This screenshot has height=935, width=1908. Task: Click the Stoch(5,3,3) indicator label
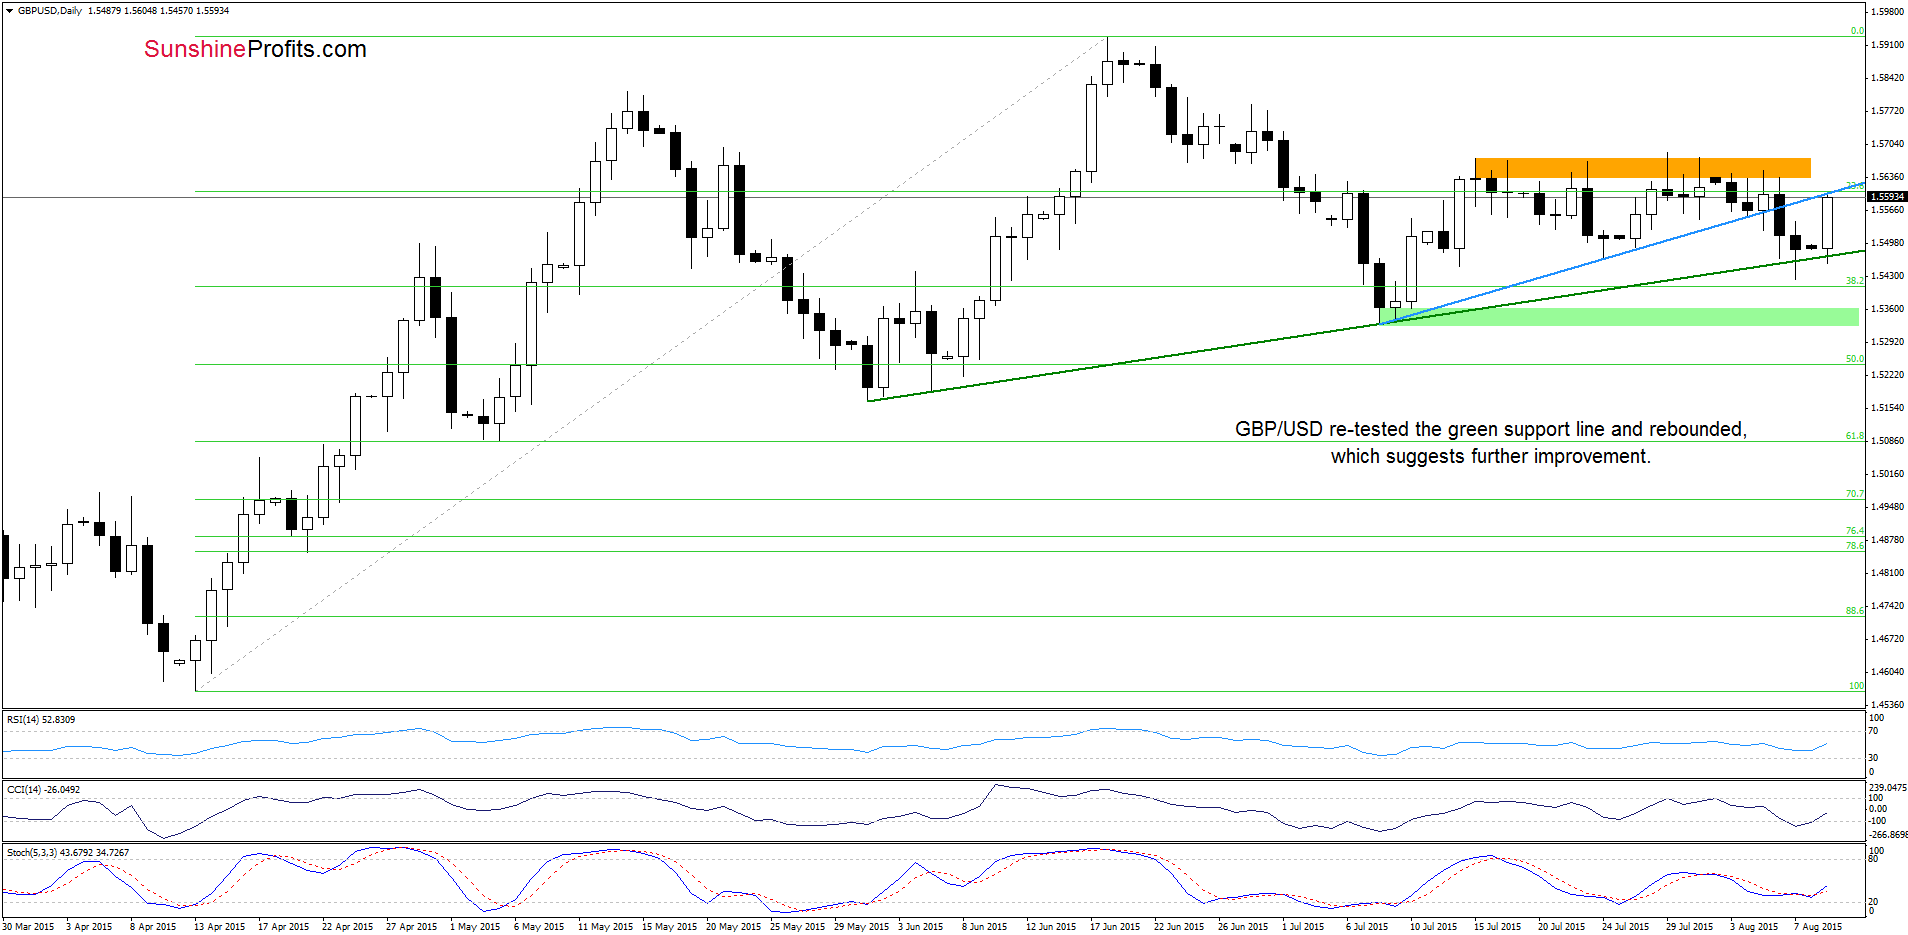pyautogui.click(x=68, y=853)
